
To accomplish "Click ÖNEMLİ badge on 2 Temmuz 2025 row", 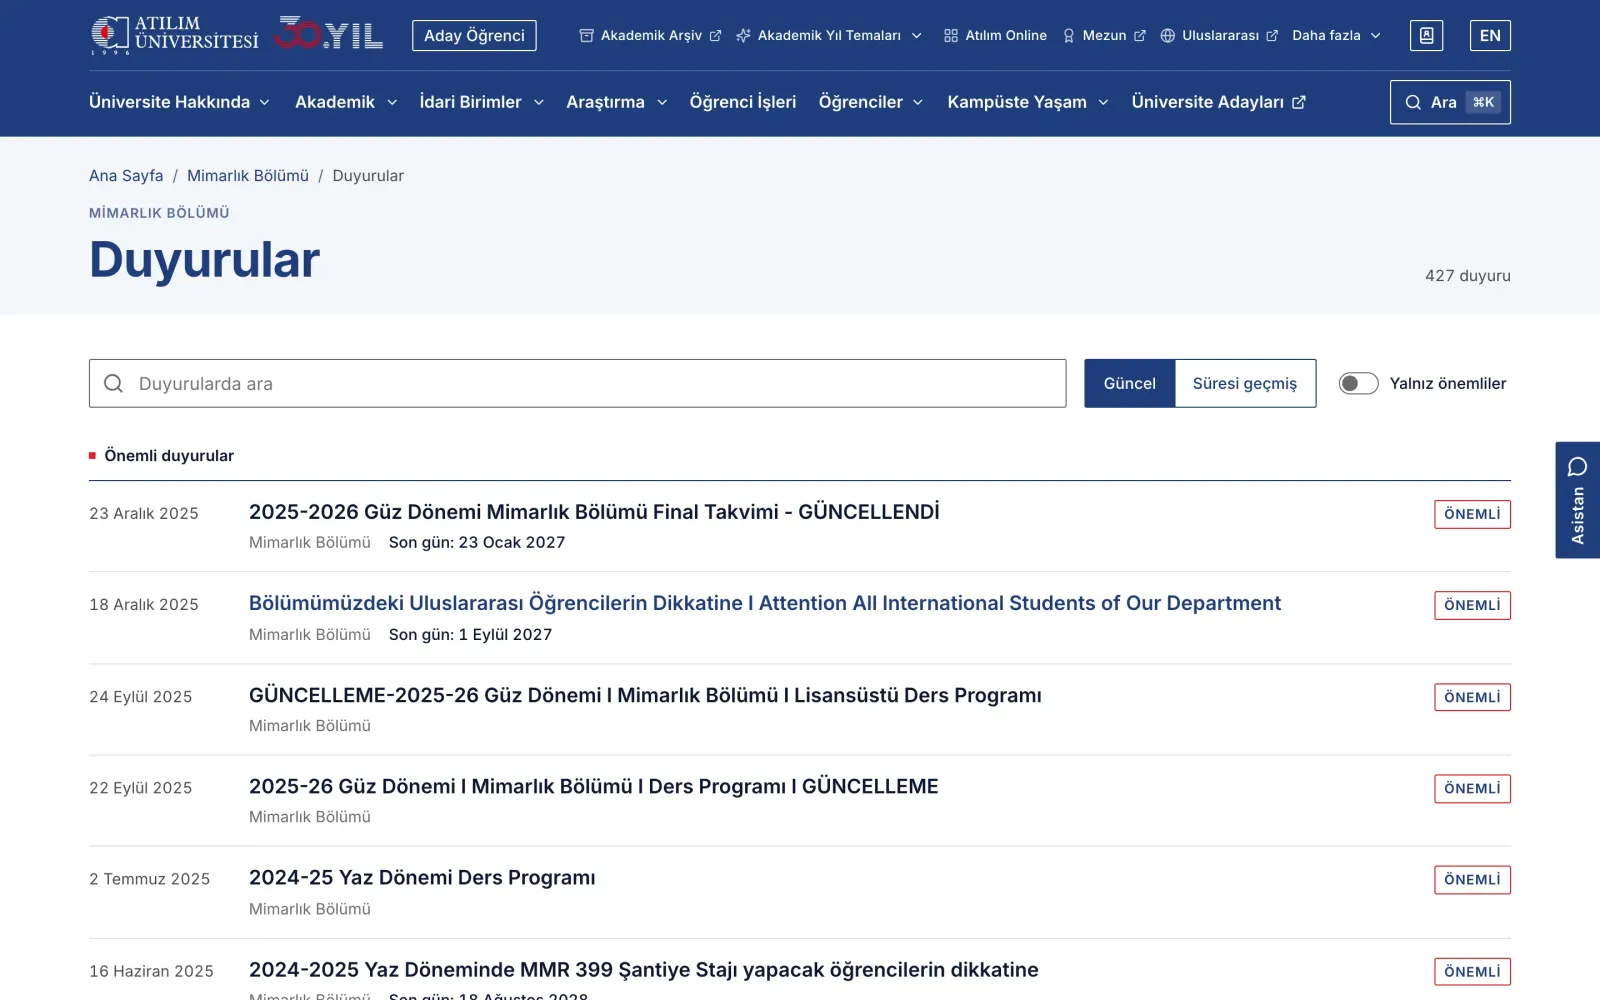I will tap(1472, 880).
